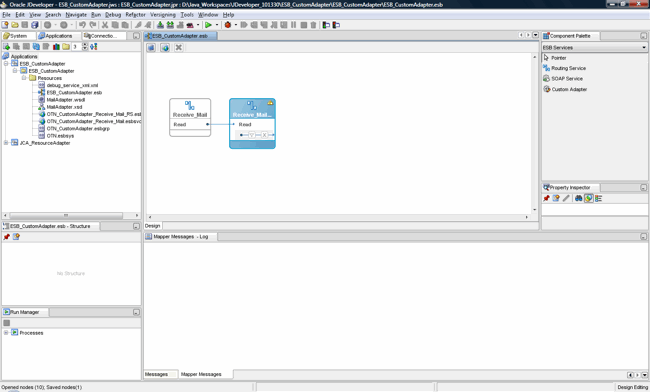Click the red Debug bug icon

pyautogui.click(x=228, y=25)
